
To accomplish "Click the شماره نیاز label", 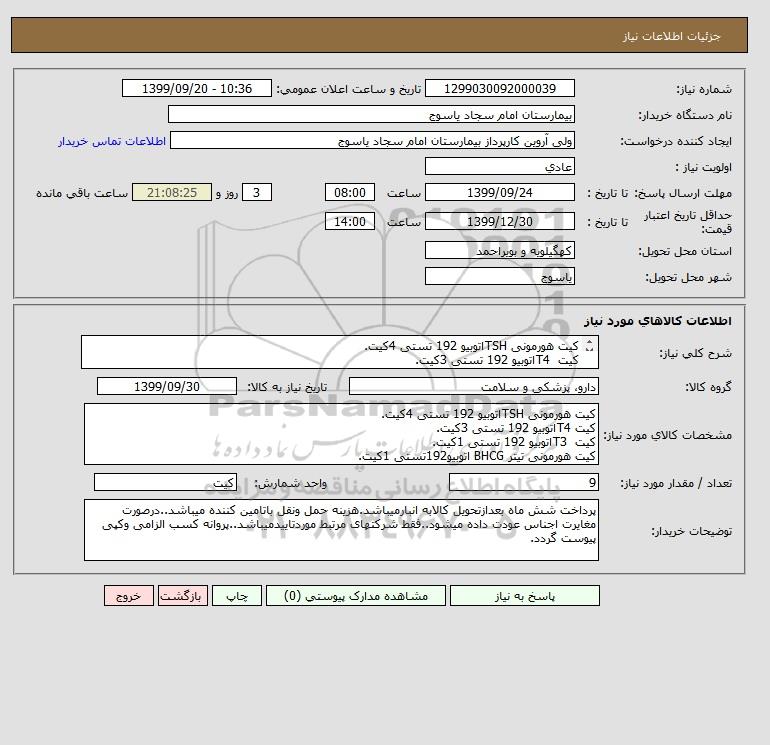I will pos(704,89).
